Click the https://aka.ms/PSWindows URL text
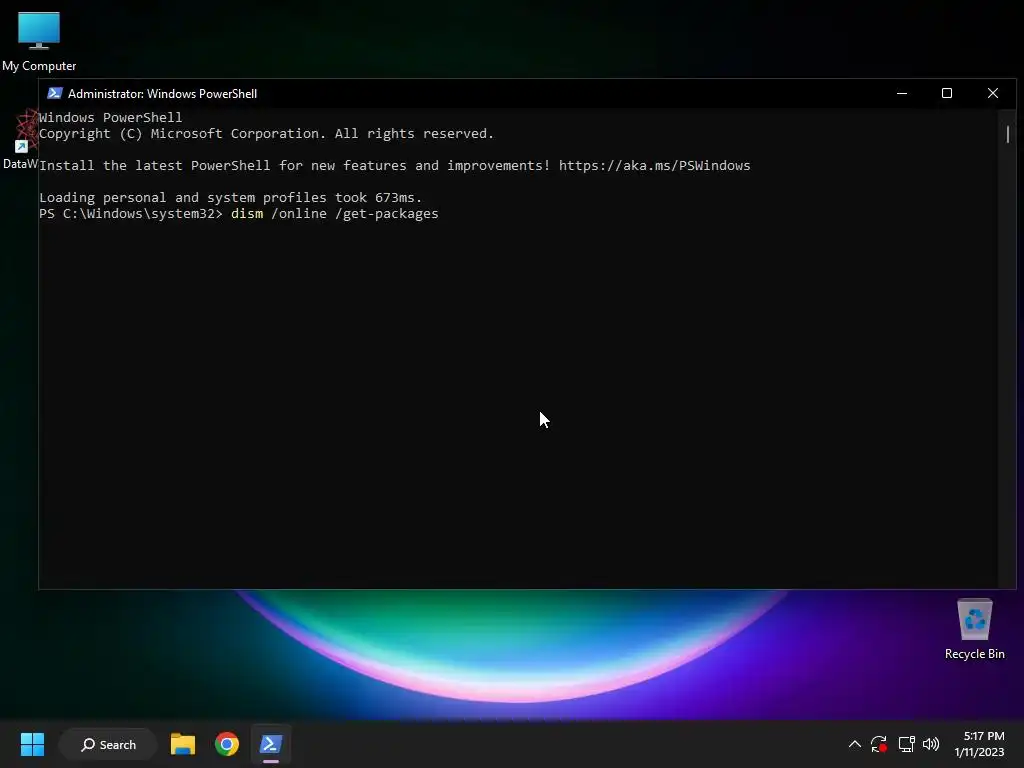 click(x=654, y=165)
